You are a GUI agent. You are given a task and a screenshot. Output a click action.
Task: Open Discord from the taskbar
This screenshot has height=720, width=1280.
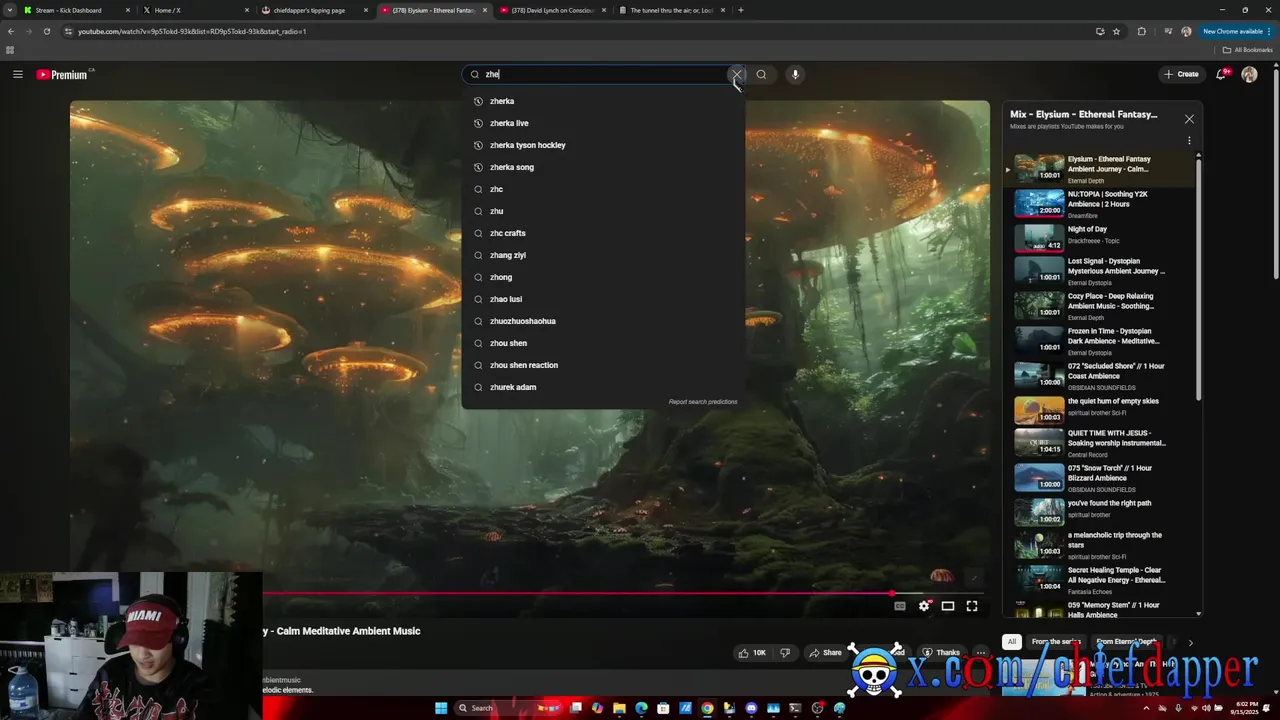point(751,708)
